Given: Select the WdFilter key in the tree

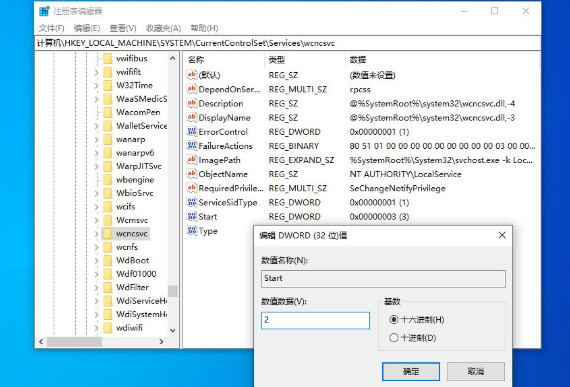Looking at the screenshot, I should pos(132,287).
